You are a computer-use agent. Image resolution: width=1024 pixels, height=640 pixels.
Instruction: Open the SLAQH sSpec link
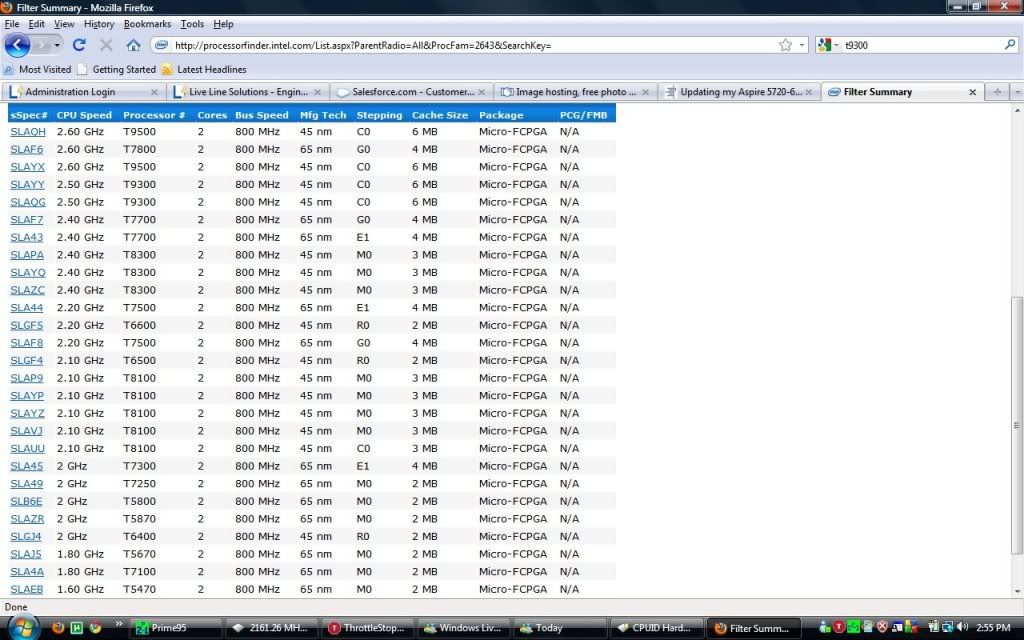coord(28,132)
